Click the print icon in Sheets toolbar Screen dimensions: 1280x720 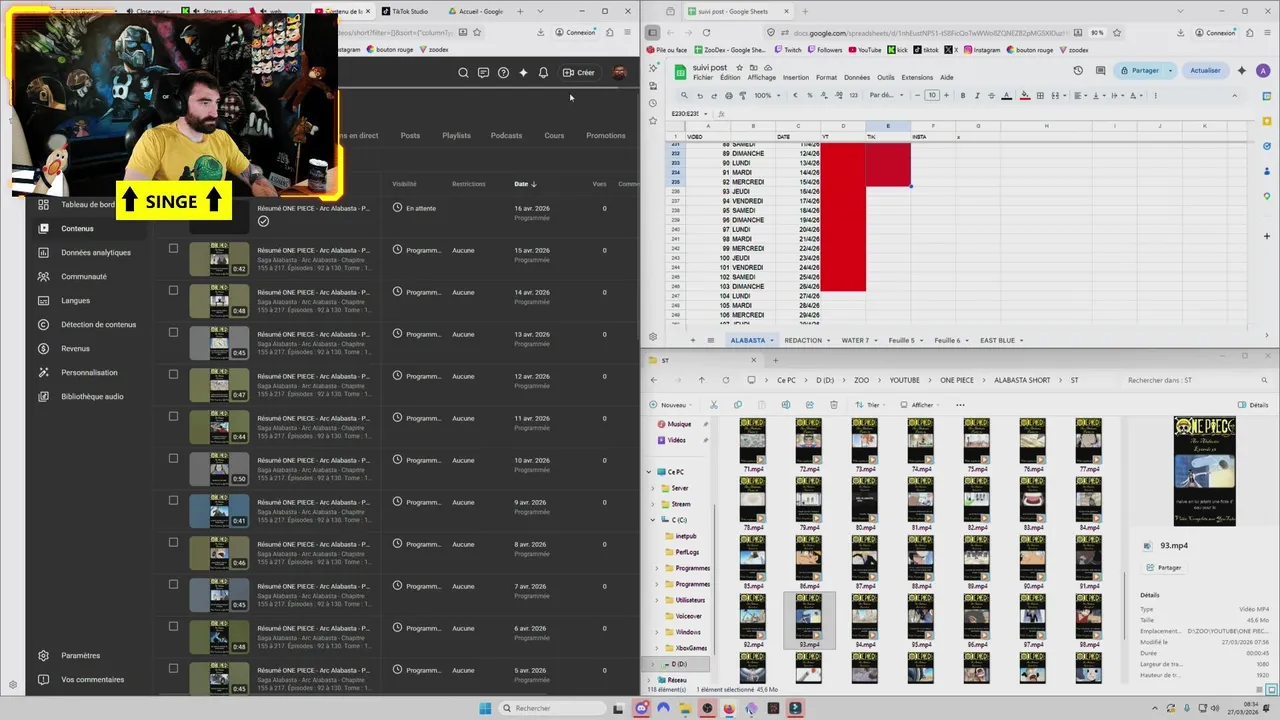click(728, 95)
